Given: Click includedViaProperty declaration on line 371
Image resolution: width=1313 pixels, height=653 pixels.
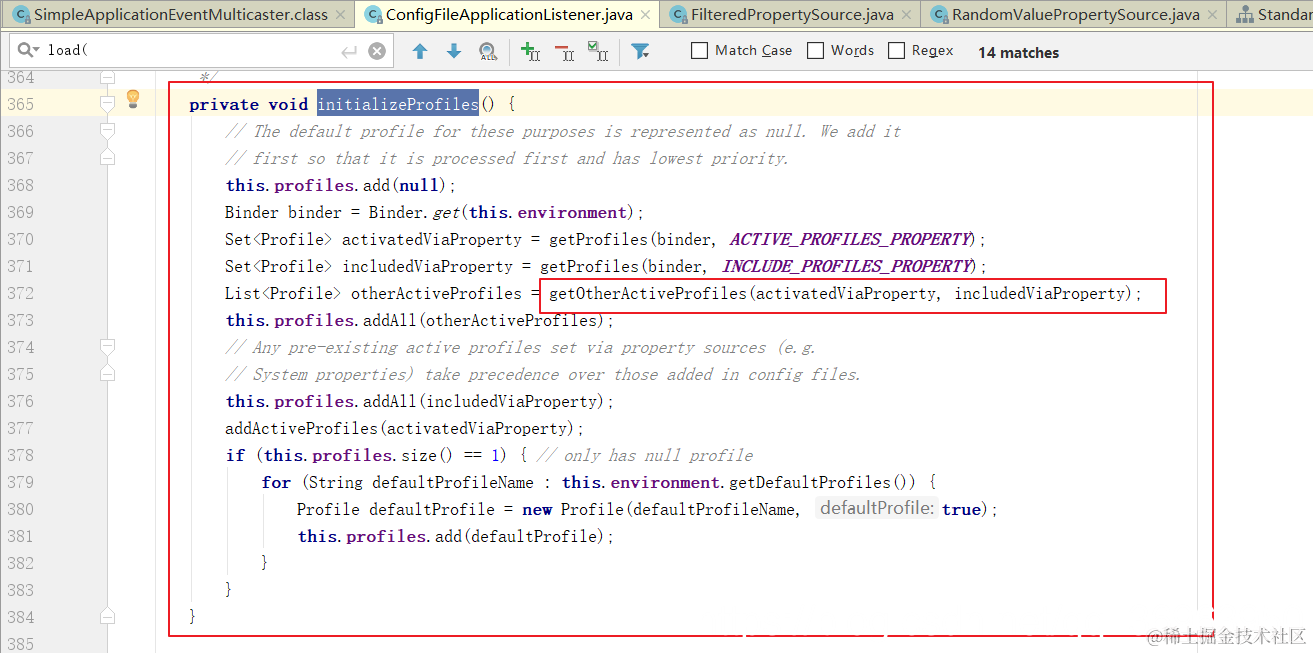Looking at the screenshot, I should pyautogui.click(x=428, y=266).
